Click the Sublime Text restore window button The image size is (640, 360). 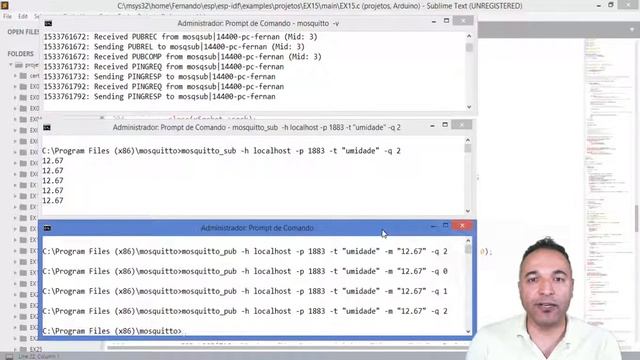[x=611, y=5]
